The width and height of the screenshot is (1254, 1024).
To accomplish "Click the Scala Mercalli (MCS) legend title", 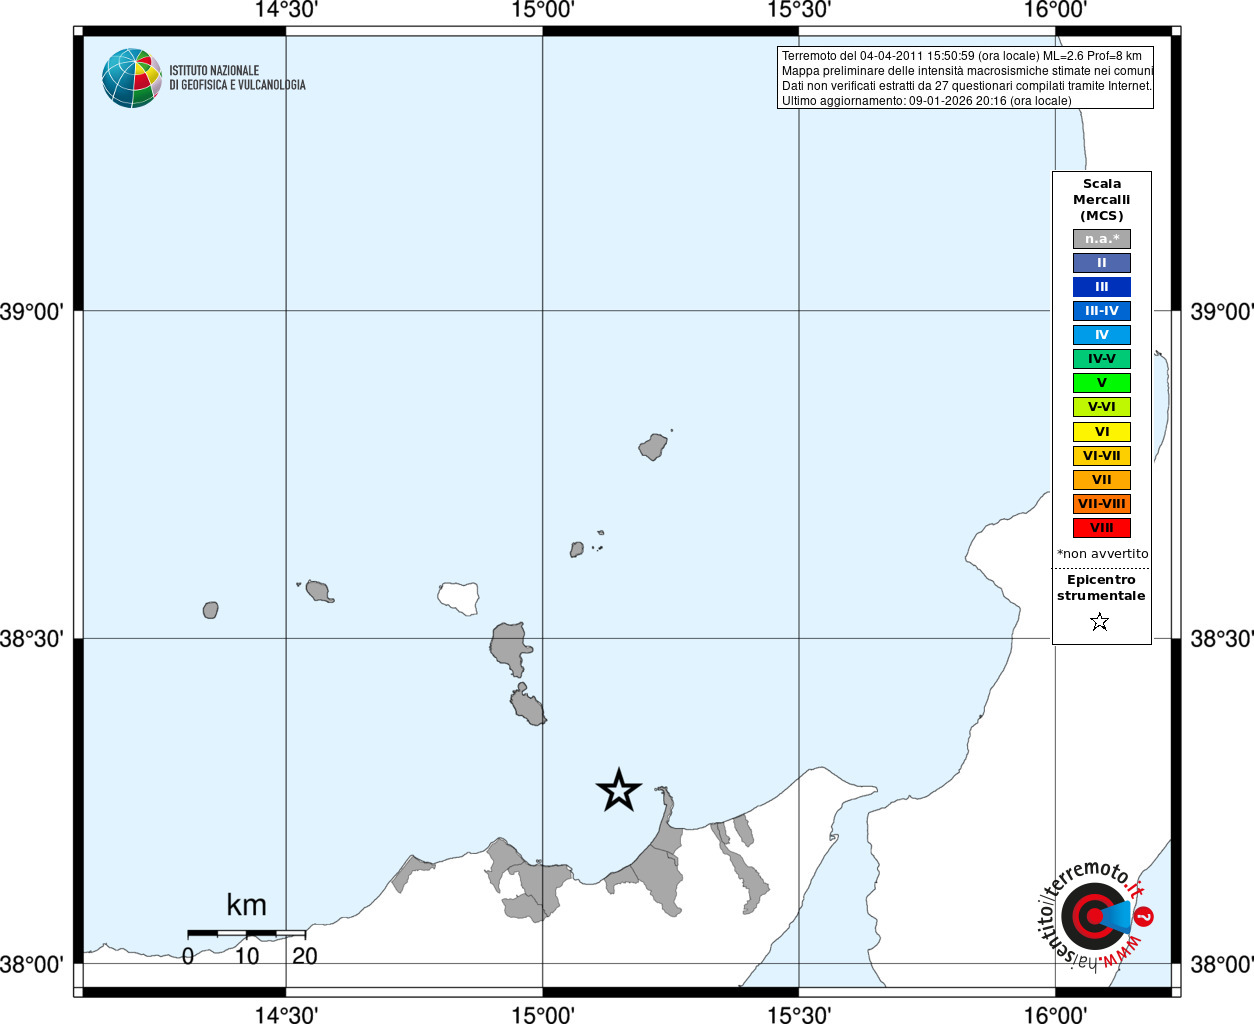I will click(x=1102, y=200).
